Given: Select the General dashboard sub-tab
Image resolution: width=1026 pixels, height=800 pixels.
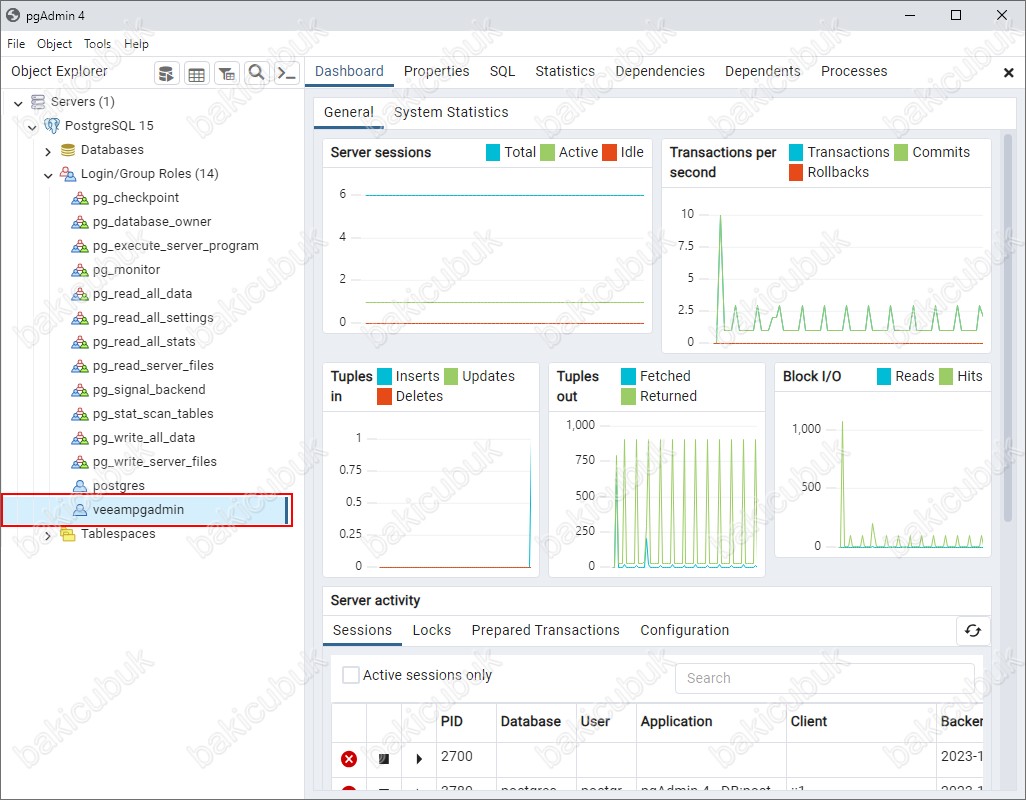Looking at the screenshot, I should coord(349,113).
